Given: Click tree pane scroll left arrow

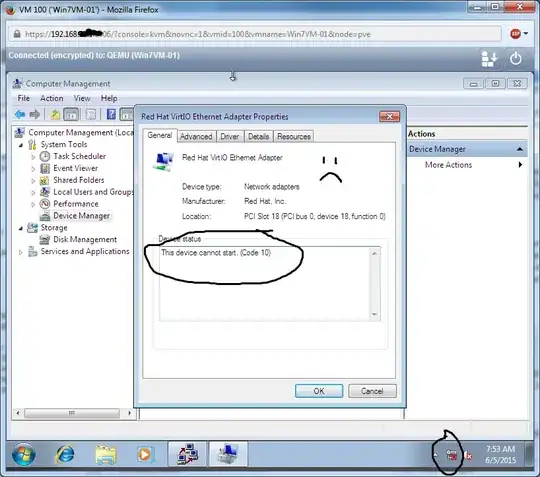Looking at the screenshot, I should [x=18, y=413].
